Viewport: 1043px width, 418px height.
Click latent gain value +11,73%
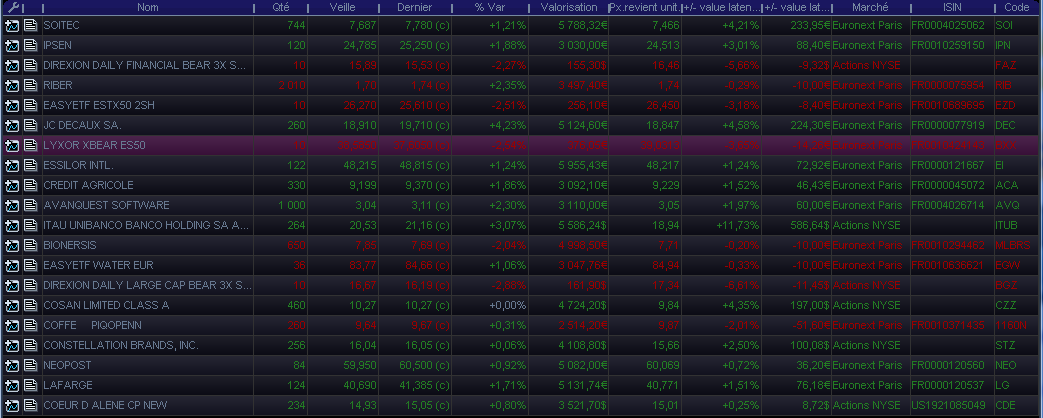(x=737, y=225)
